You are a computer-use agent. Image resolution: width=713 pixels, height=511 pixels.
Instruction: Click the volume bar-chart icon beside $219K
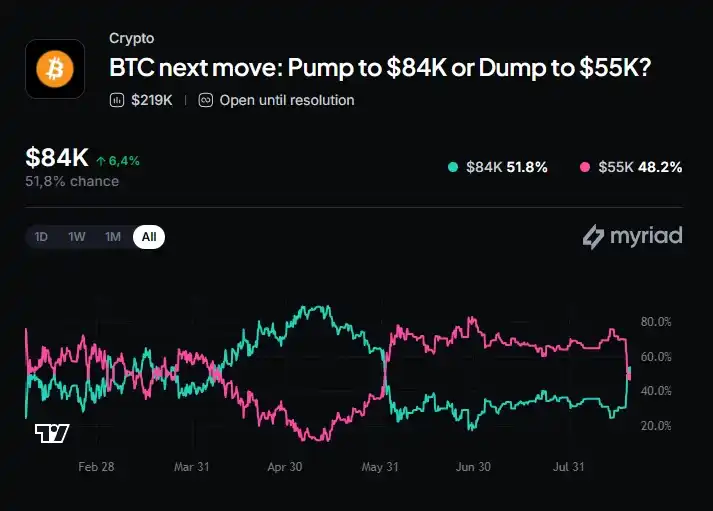[x=117, y=100]
